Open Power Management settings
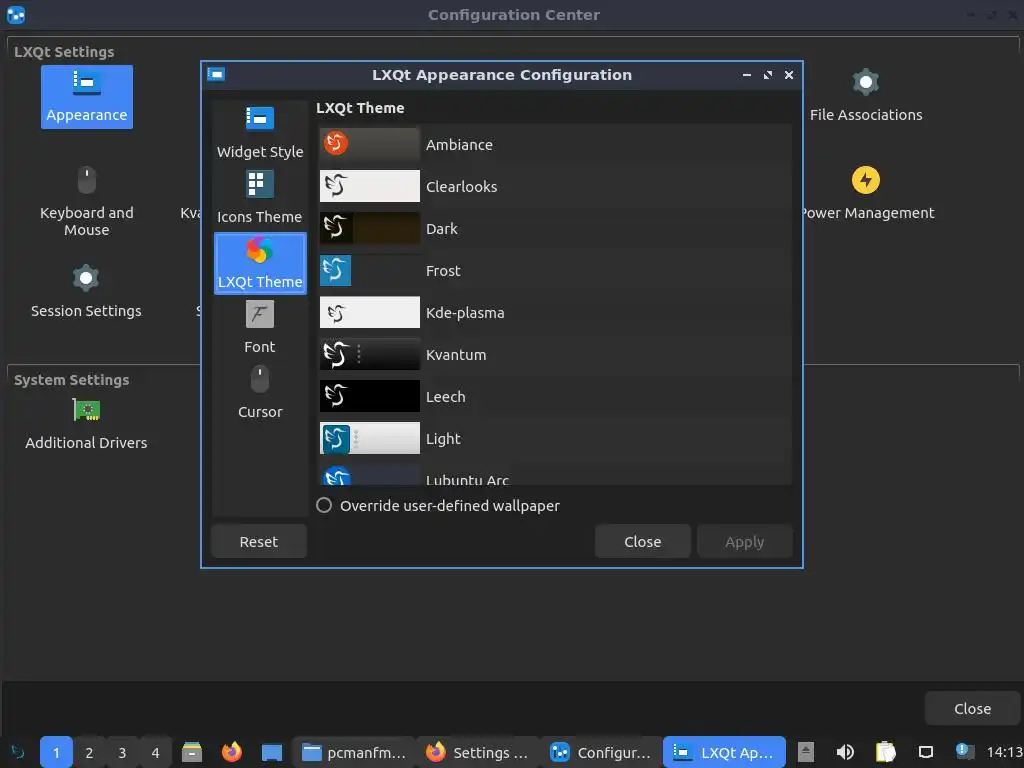The image size is (1024, 768). coord(866,194)
